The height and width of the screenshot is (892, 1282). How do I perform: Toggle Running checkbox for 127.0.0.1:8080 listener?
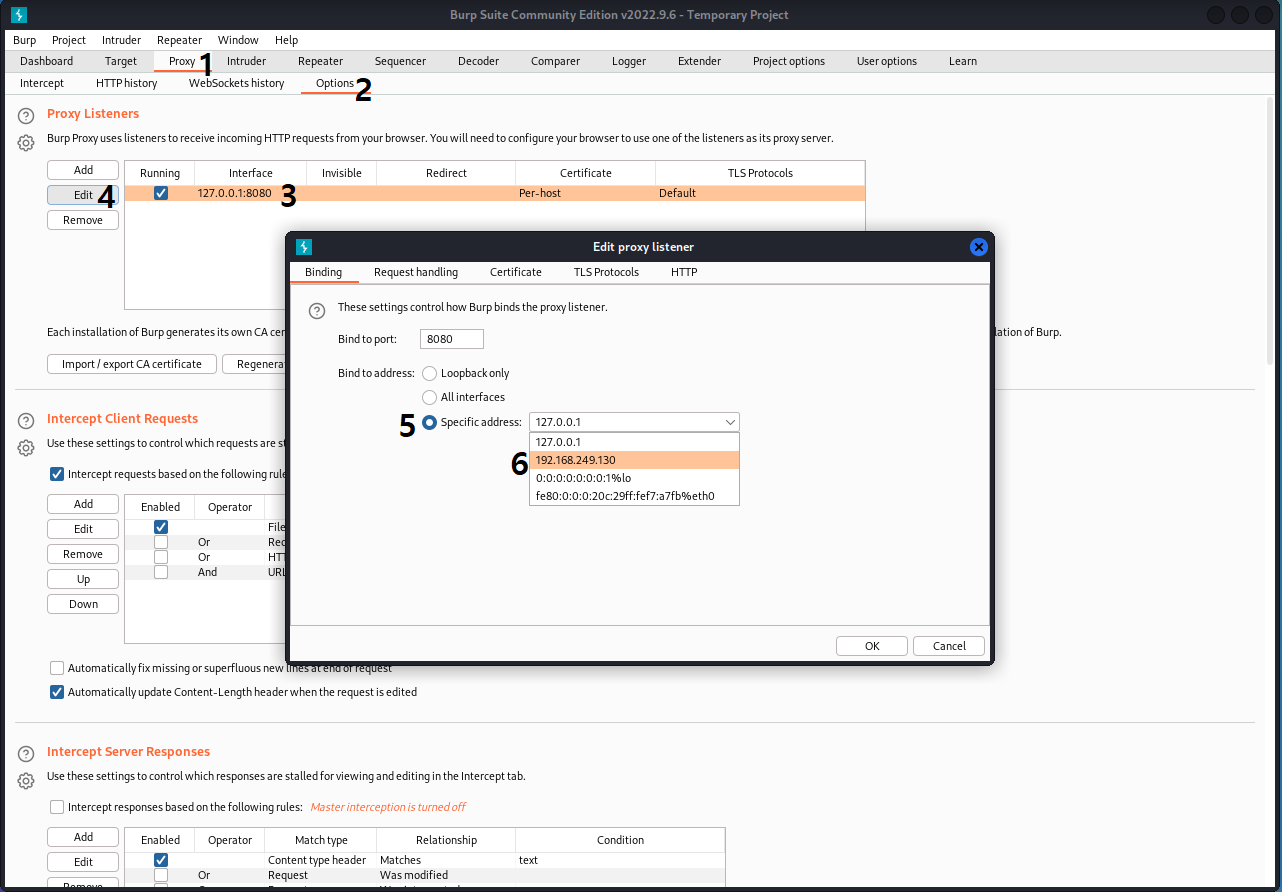click(x=161, y=193)
